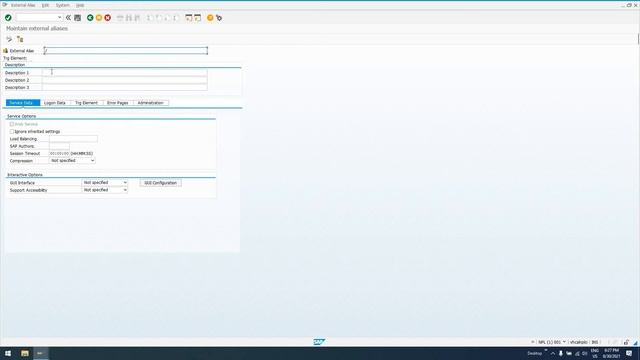Click the network icon in the system tray

click(x=577, y=353)
